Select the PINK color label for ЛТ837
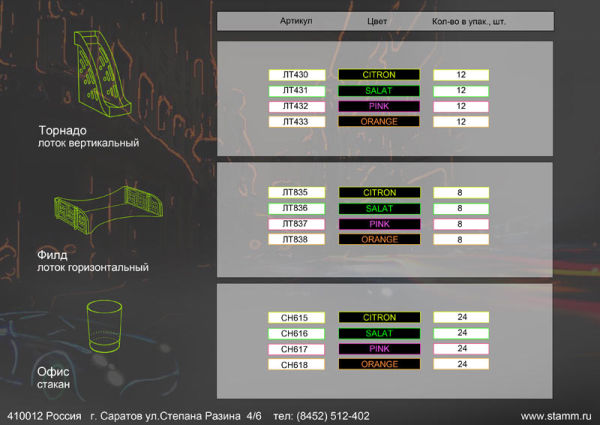This screenshot has height=425, width=600. point(379,224)
